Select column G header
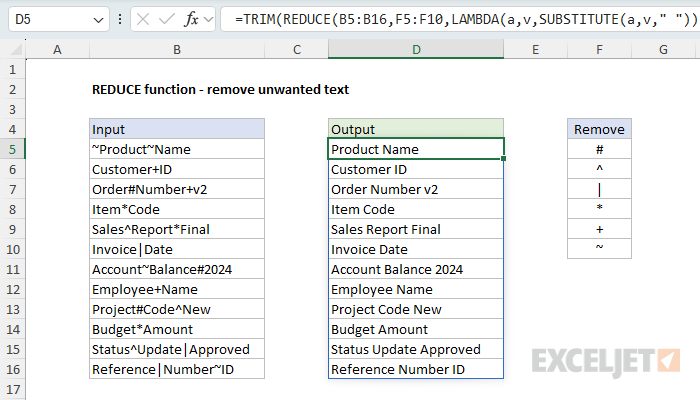This screenshot has width=700, height=400. click(663, 50)
